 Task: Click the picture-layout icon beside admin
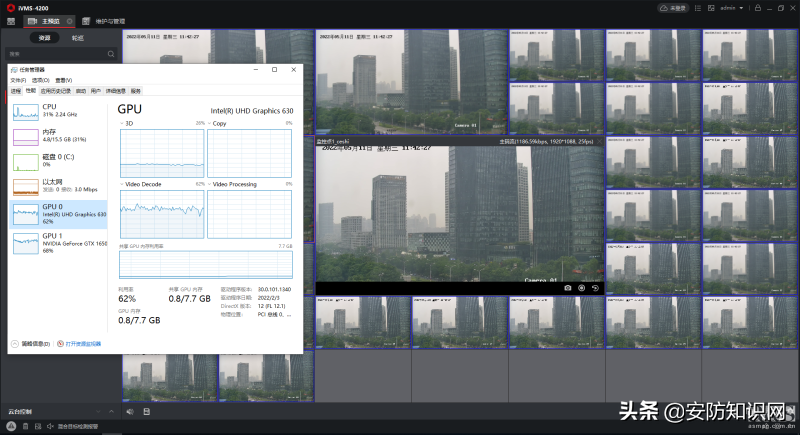tap(711, 8)
